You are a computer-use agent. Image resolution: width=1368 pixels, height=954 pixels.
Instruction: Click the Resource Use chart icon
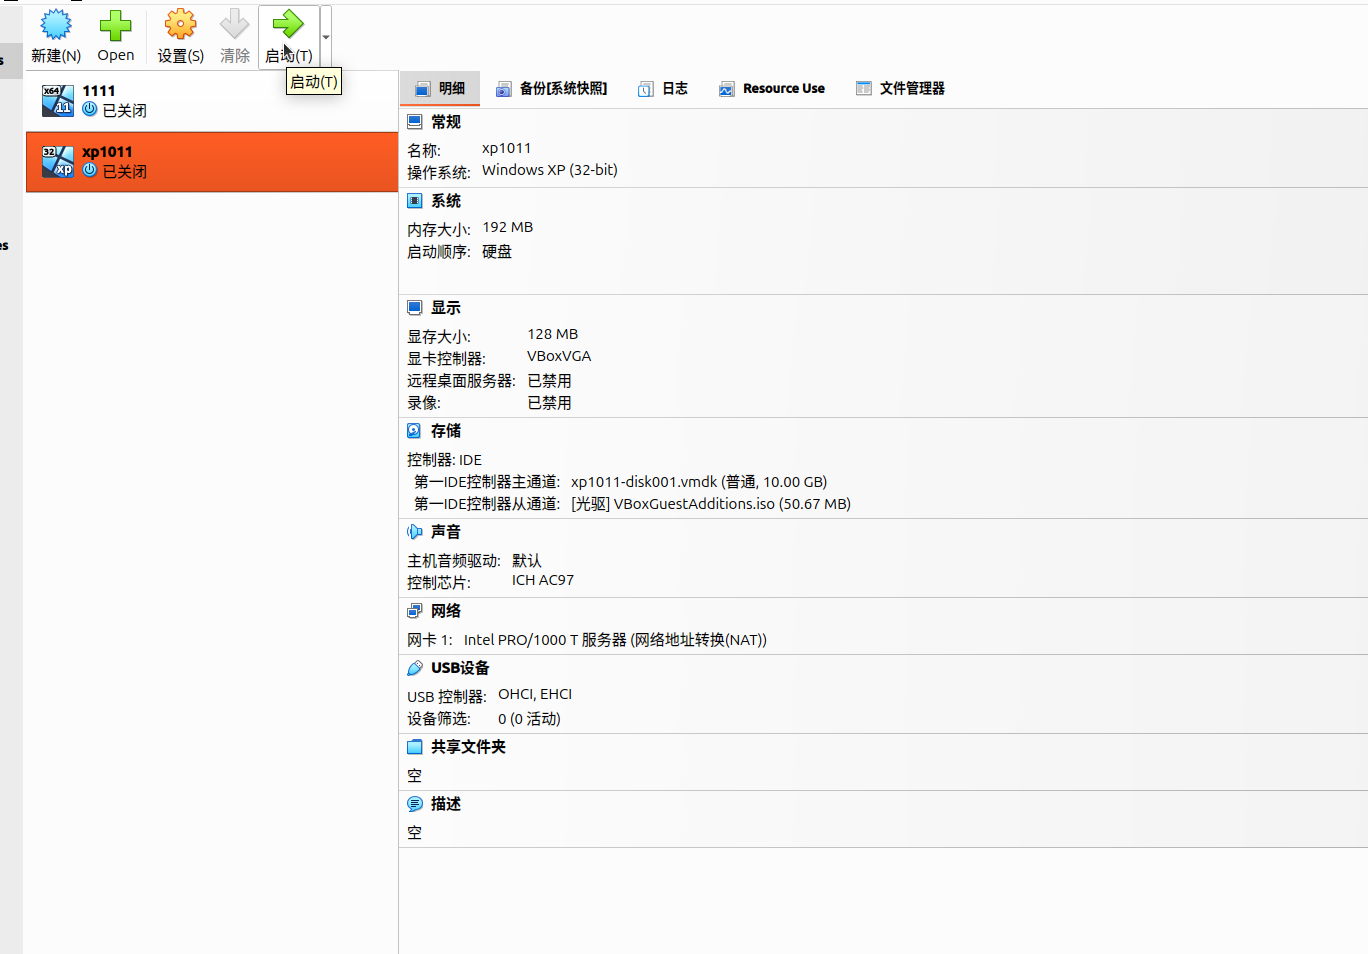727,89
